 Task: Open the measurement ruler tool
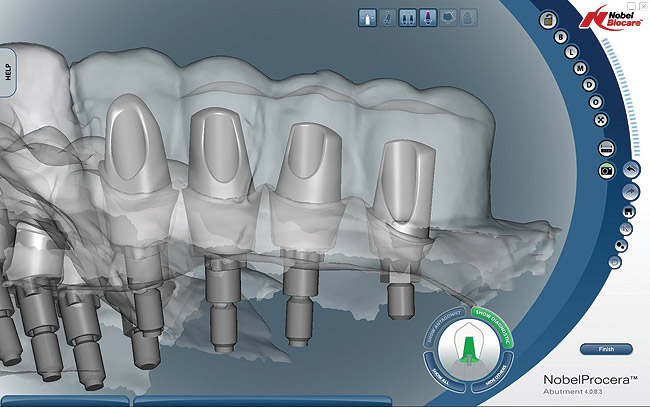coord(607,147)
